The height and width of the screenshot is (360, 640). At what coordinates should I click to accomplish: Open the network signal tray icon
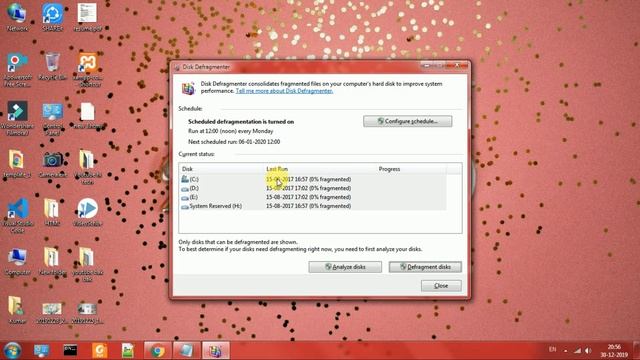577,350
